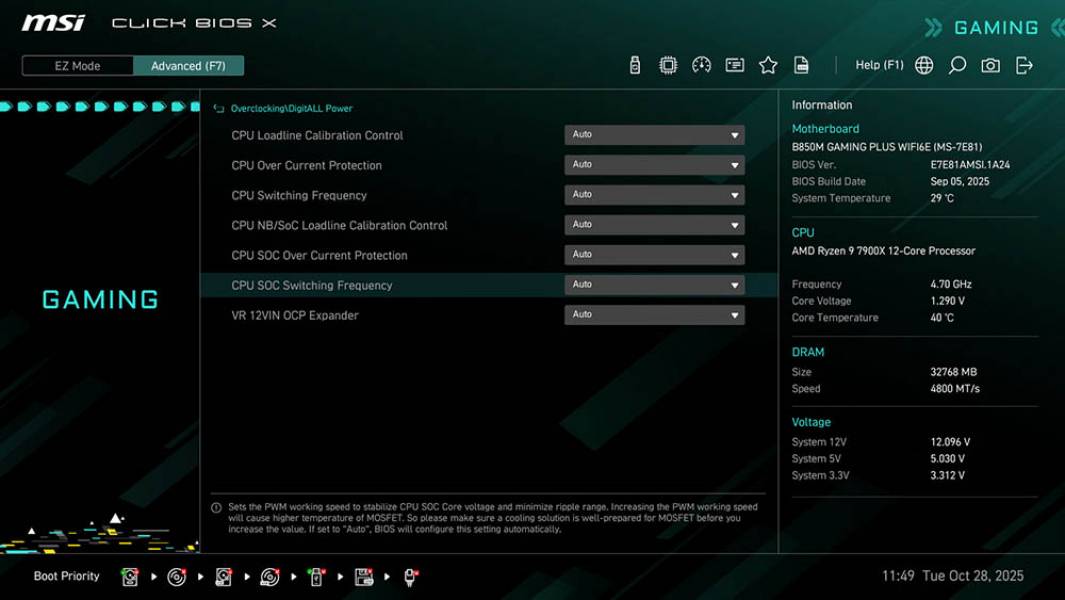Open the Favorites star icon
Image resolution: width=1065 pixels, height=600 pixels.
click(x=768, y=63)
